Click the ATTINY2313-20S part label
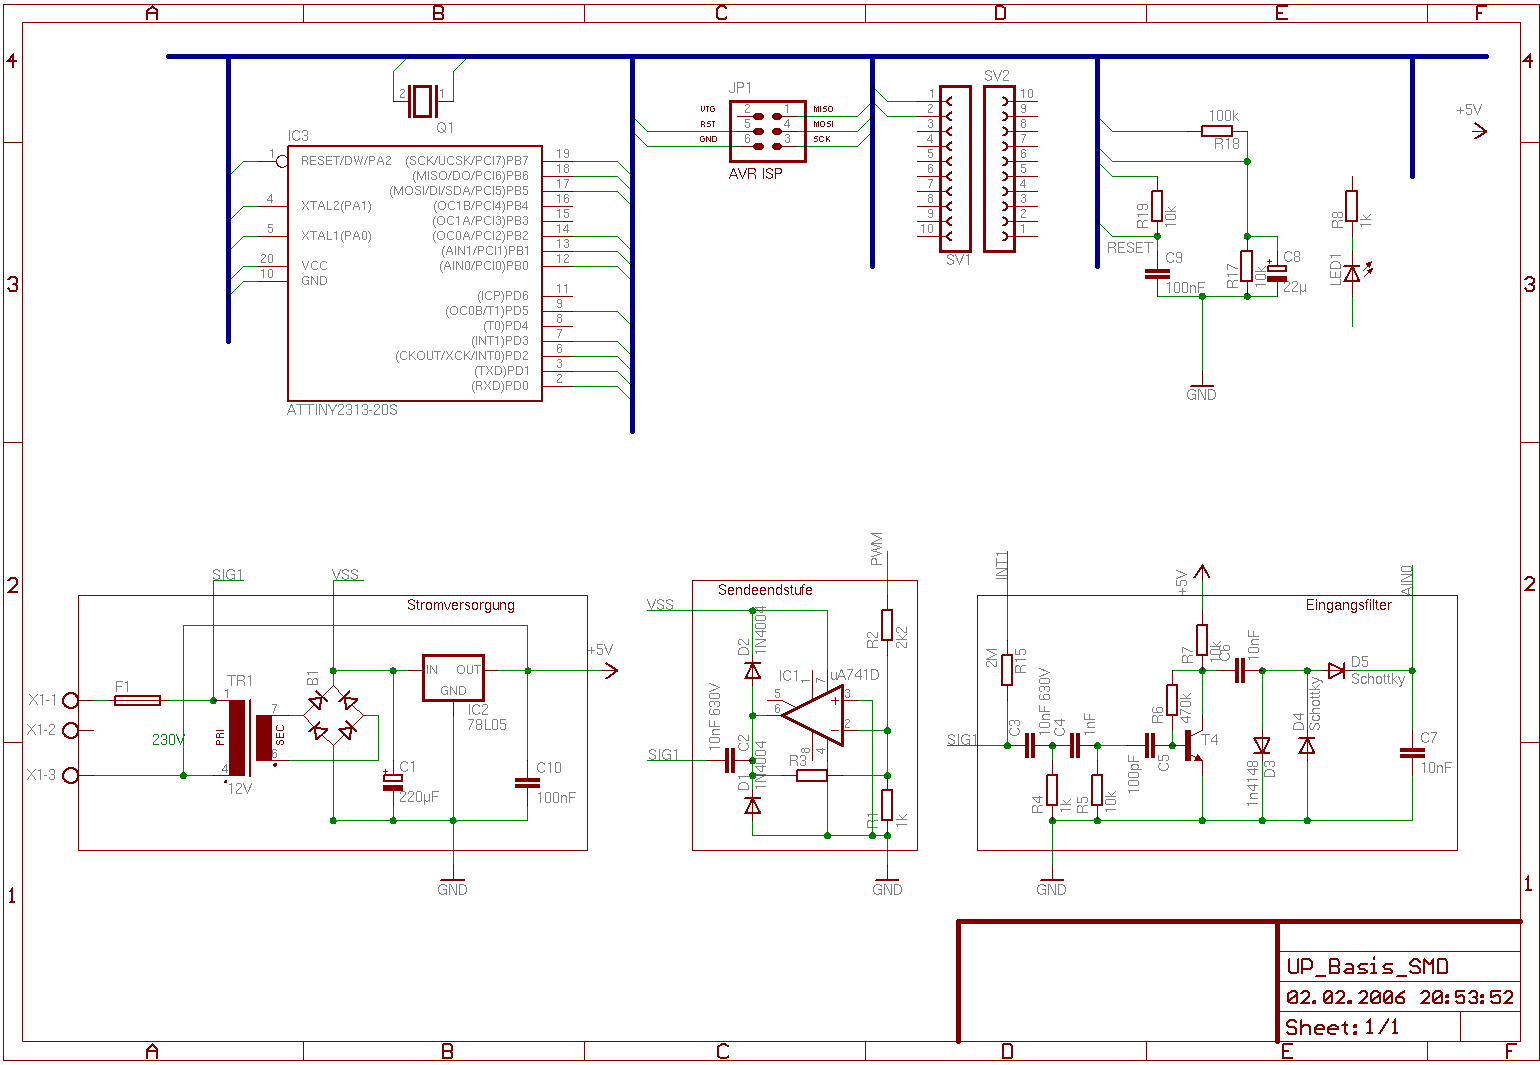 pos(342,410)
